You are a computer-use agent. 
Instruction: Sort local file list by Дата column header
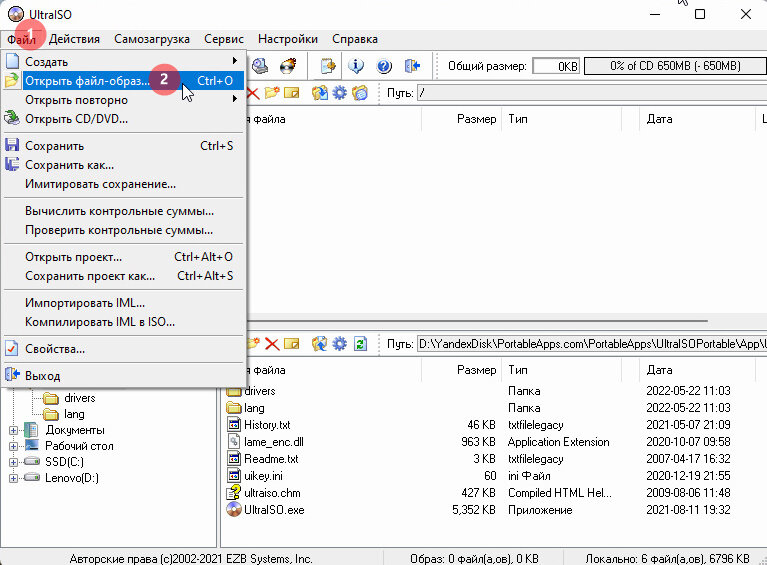(x=697, y=370)
